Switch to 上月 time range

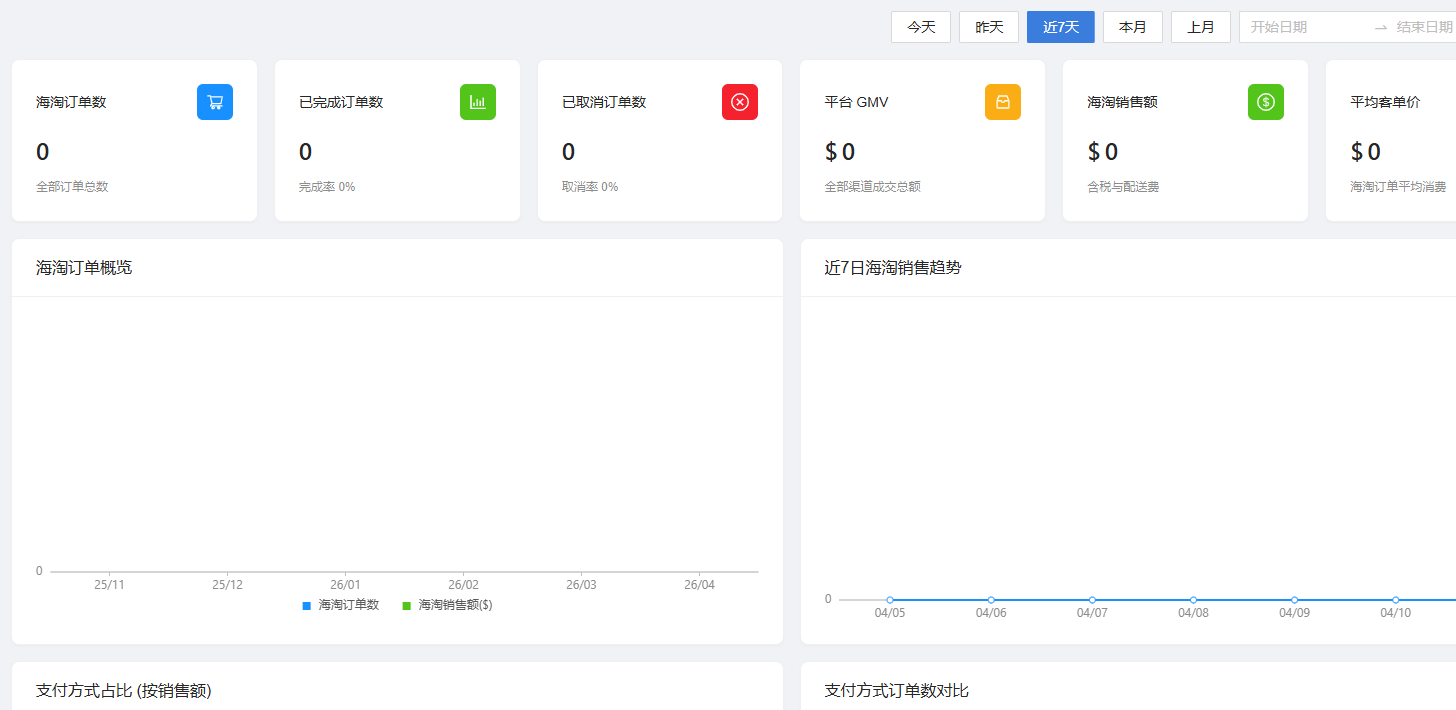tap(1201, 27)
